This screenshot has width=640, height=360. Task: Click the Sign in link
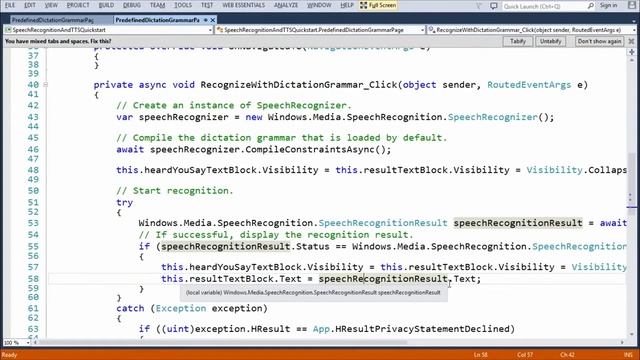(x=609, y=5)
